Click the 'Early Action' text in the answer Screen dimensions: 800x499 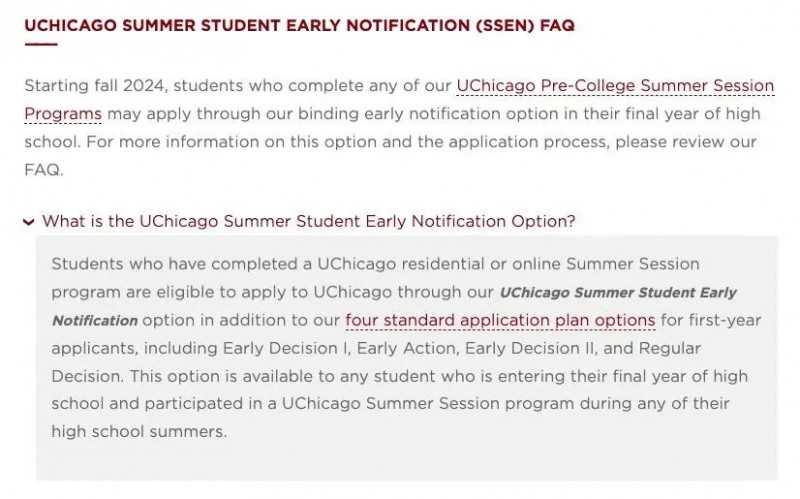406,348
